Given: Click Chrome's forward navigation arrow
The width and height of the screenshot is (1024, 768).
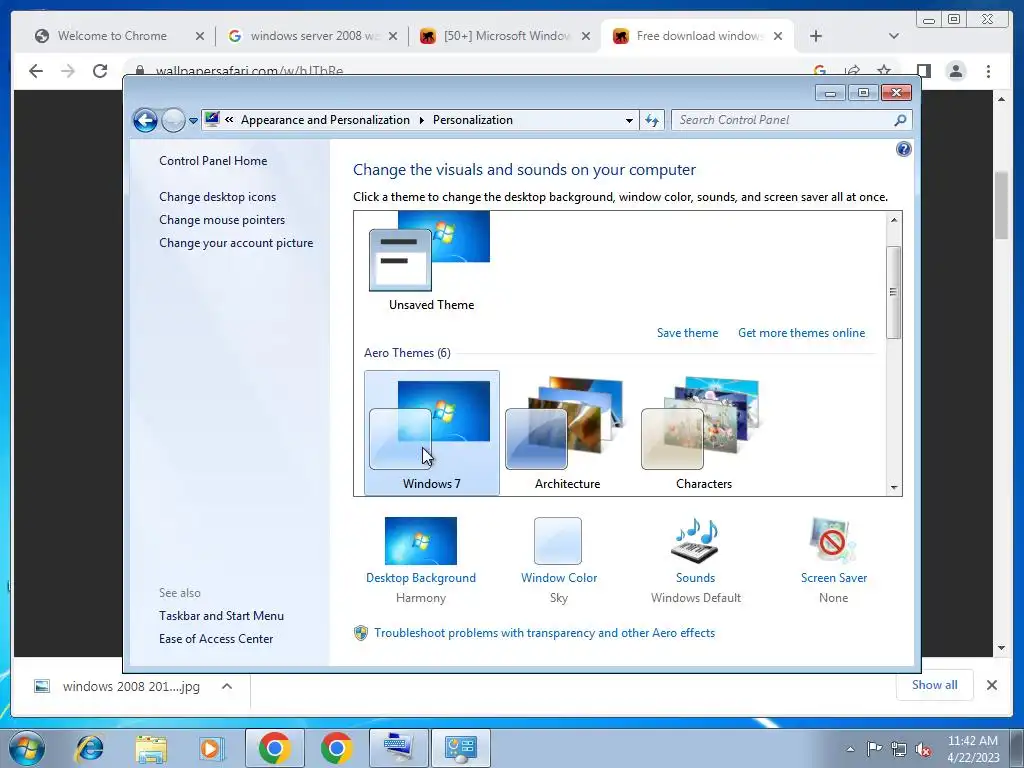Looking at the screenshot, I should pyautogui.click(x=68, y=71).
